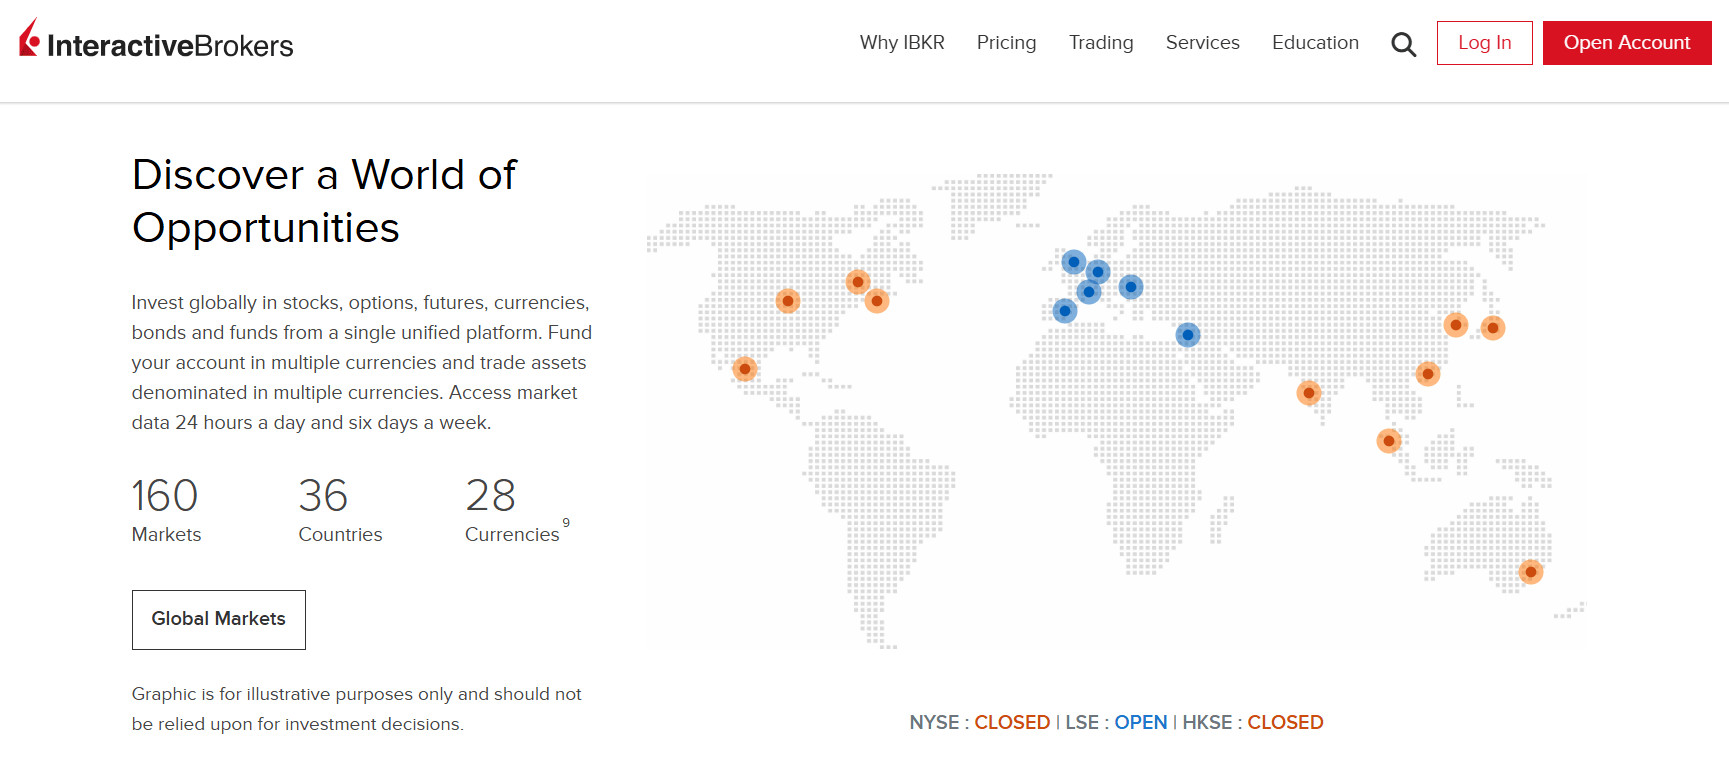This screenshot has height=780, width=1729.
Task: Click the orange market dot in Australia
Action: 1531,572
